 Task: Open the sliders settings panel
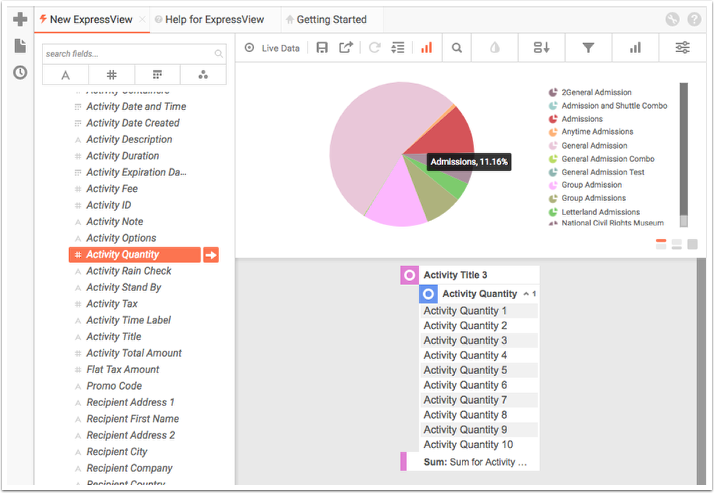click(x=682, y=47)
